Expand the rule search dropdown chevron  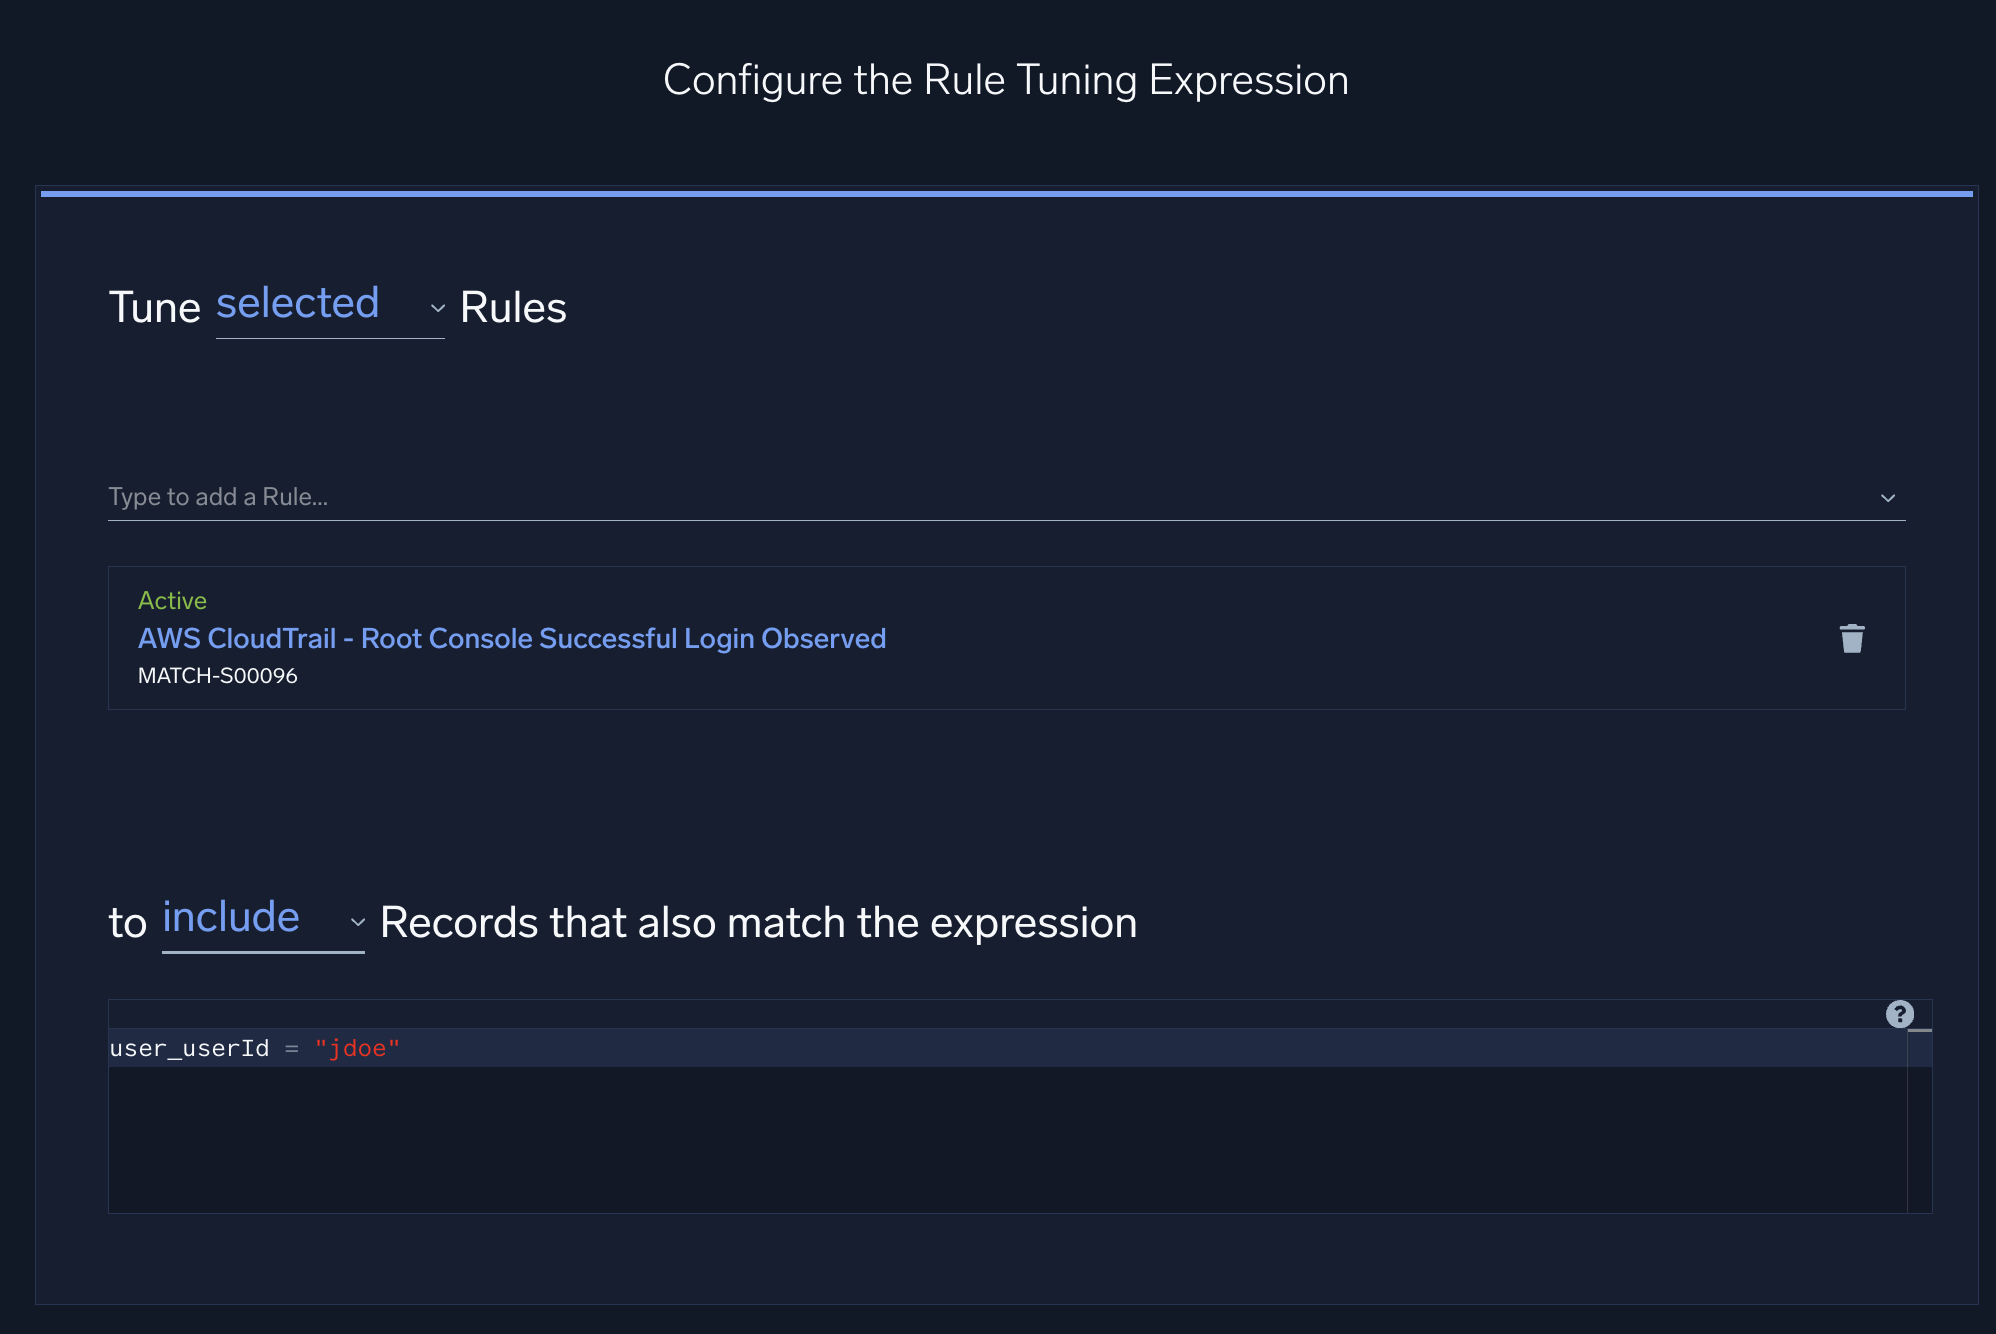1886,497
